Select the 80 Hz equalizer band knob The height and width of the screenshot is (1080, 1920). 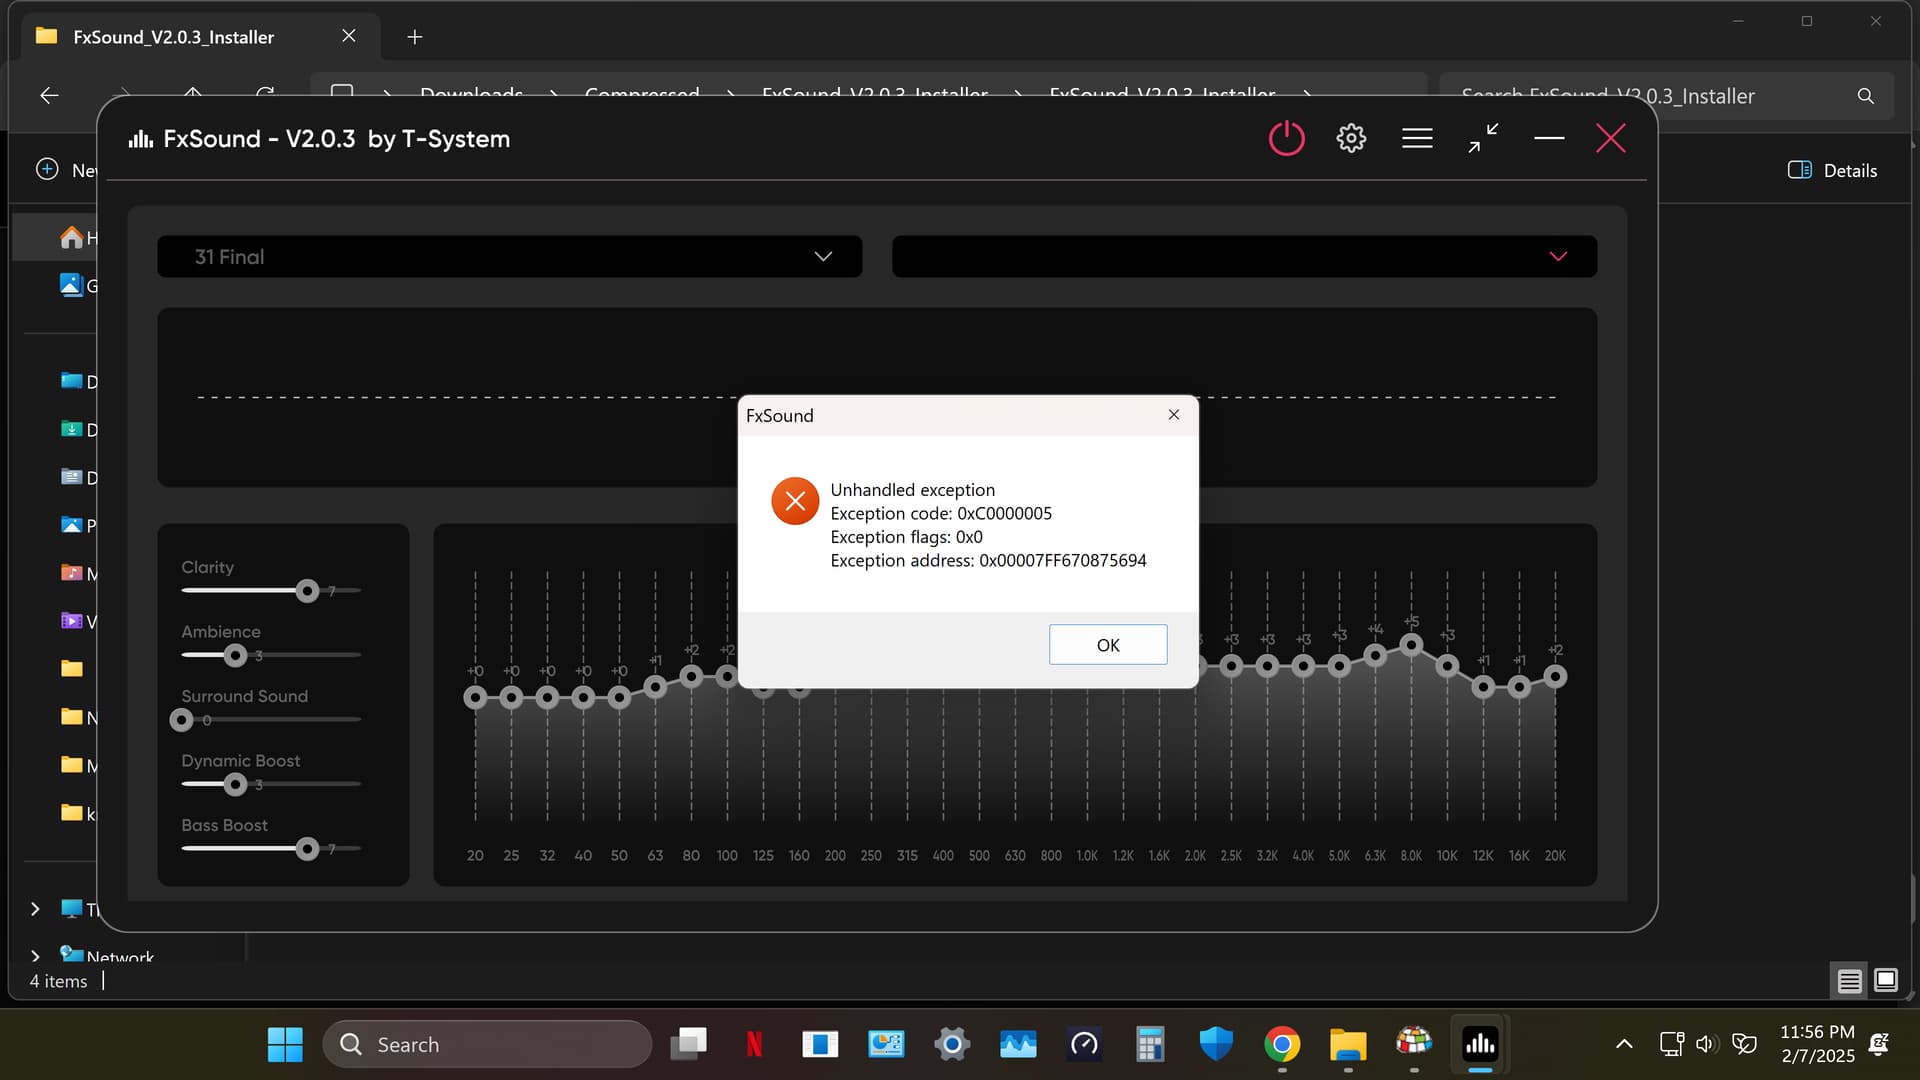click(691, 677)
